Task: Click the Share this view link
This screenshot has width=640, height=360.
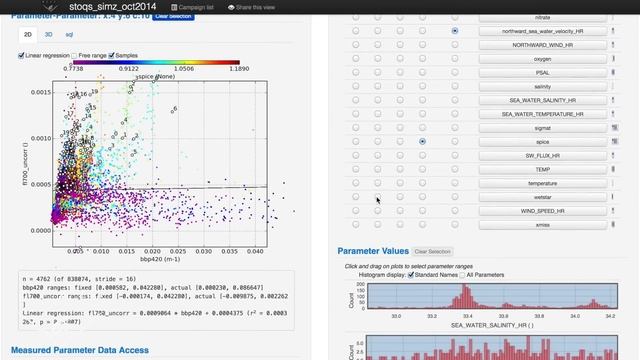Action: tap(255, 7)
